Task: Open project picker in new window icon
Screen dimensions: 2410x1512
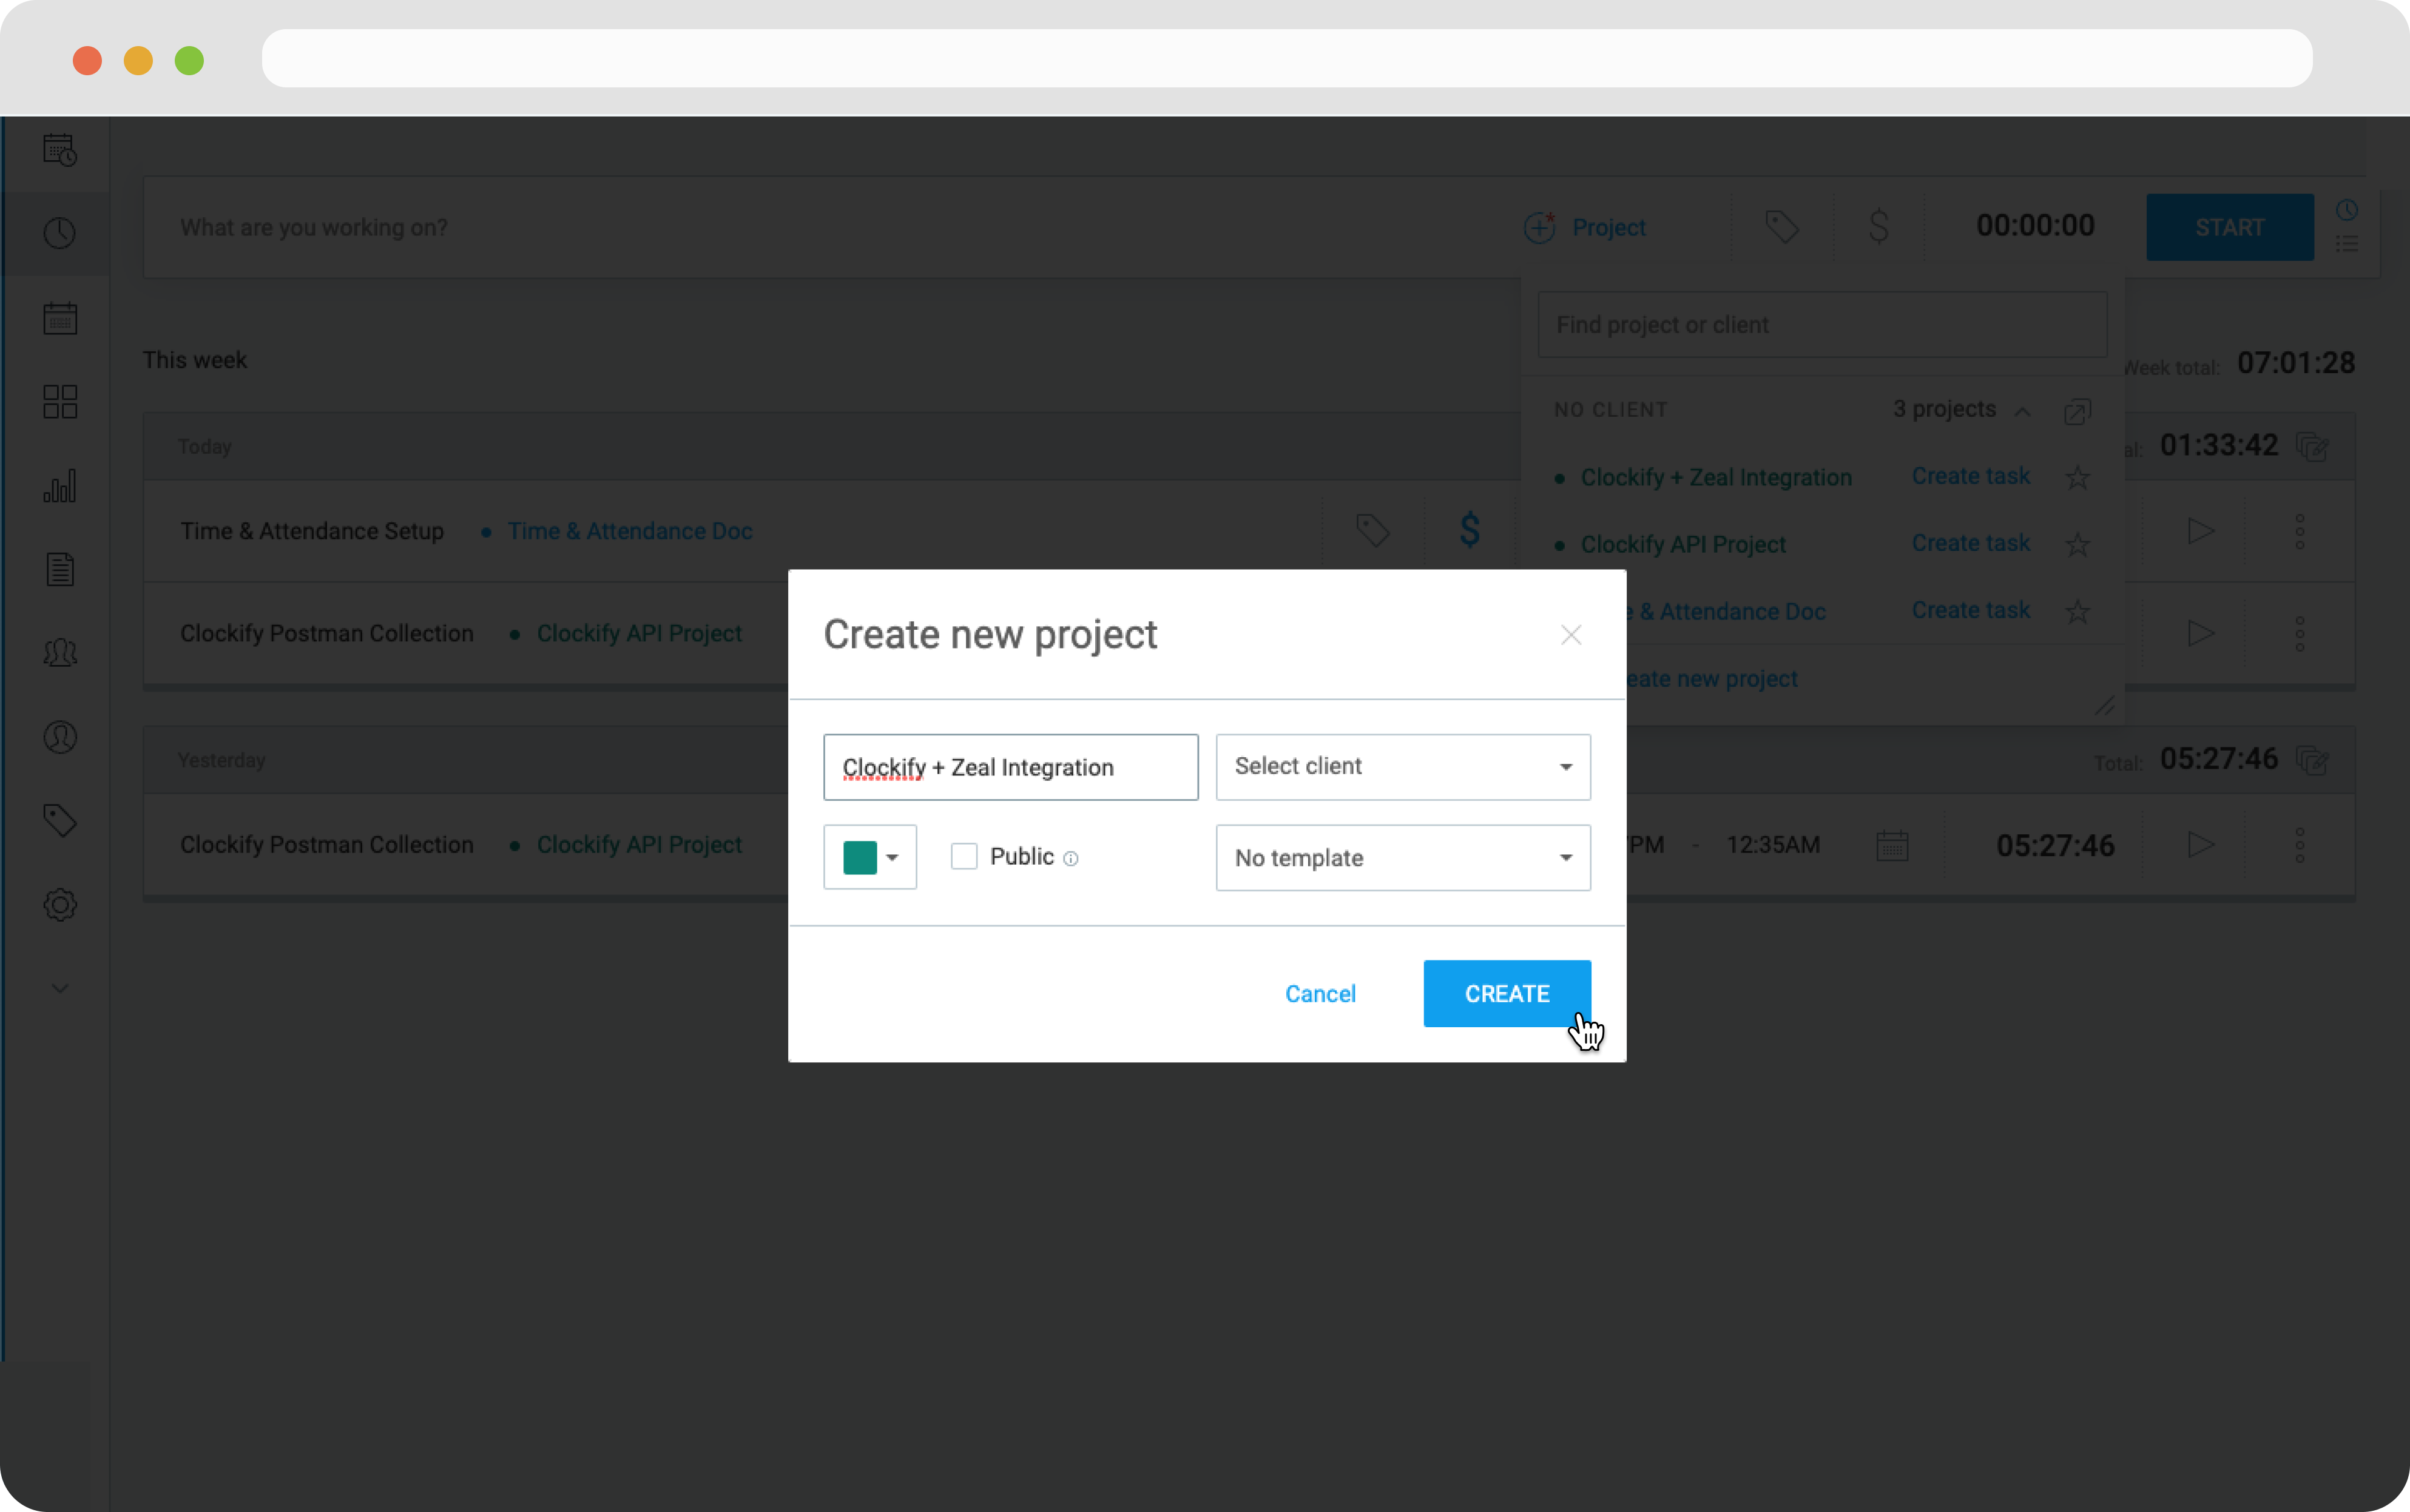Action: tap(2077, 411)
